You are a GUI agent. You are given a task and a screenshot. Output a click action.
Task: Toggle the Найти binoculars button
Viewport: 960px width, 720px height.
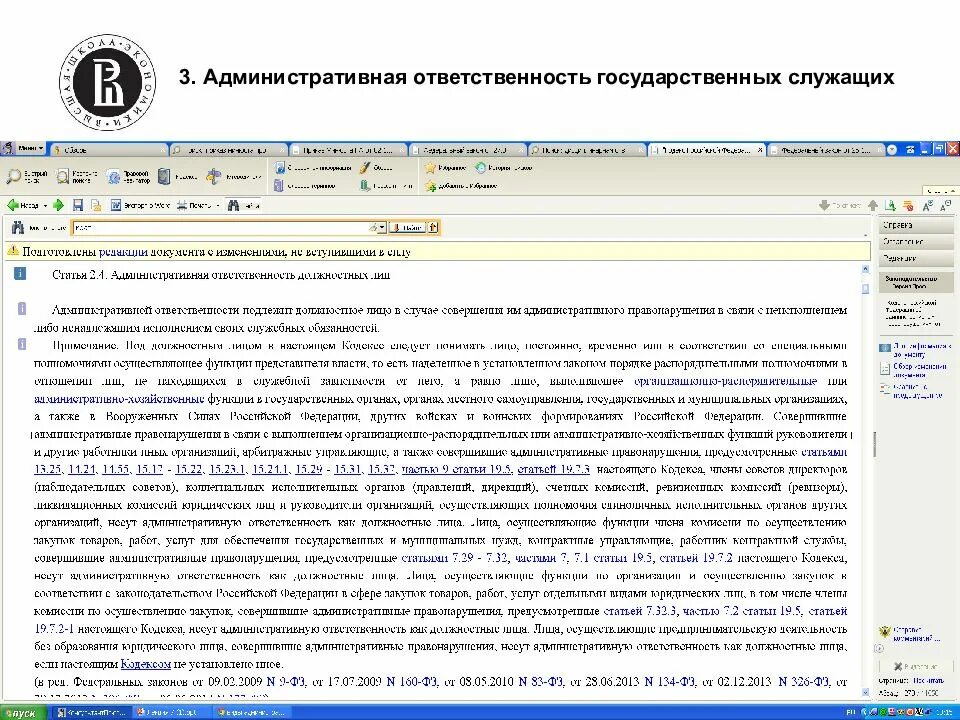click(244, 205)
